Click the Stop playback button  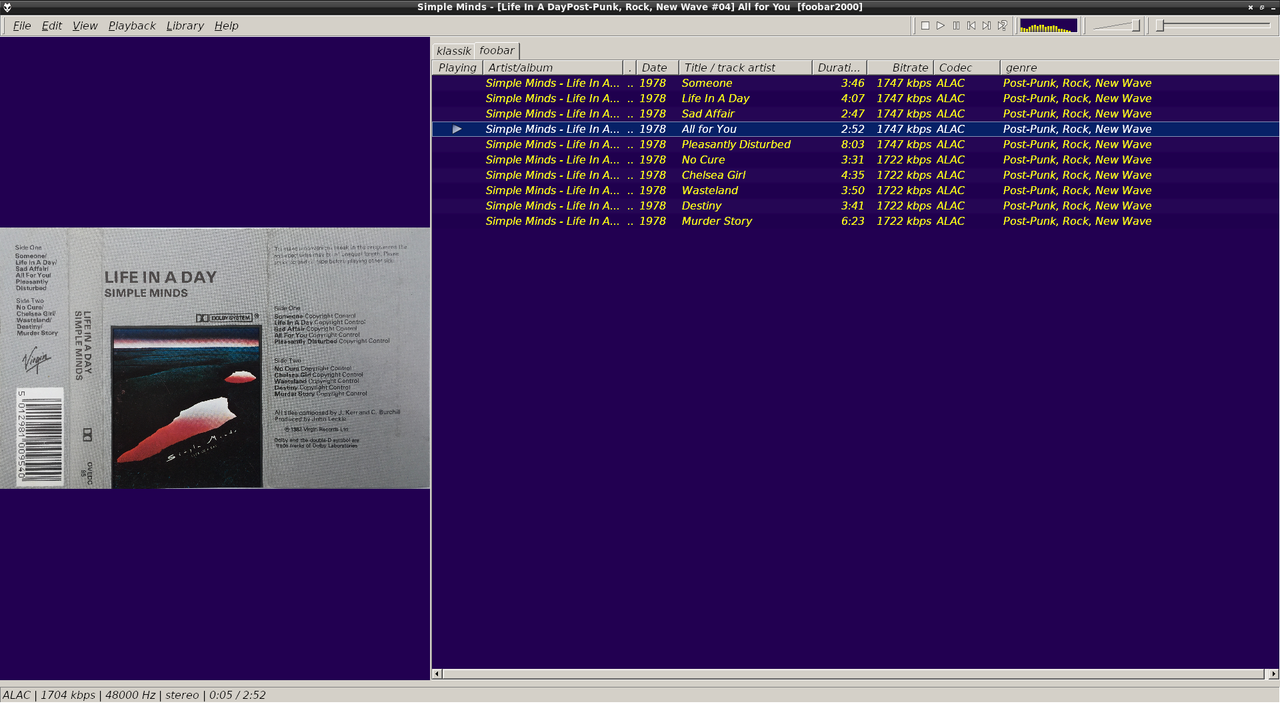(x=925, y=25)
